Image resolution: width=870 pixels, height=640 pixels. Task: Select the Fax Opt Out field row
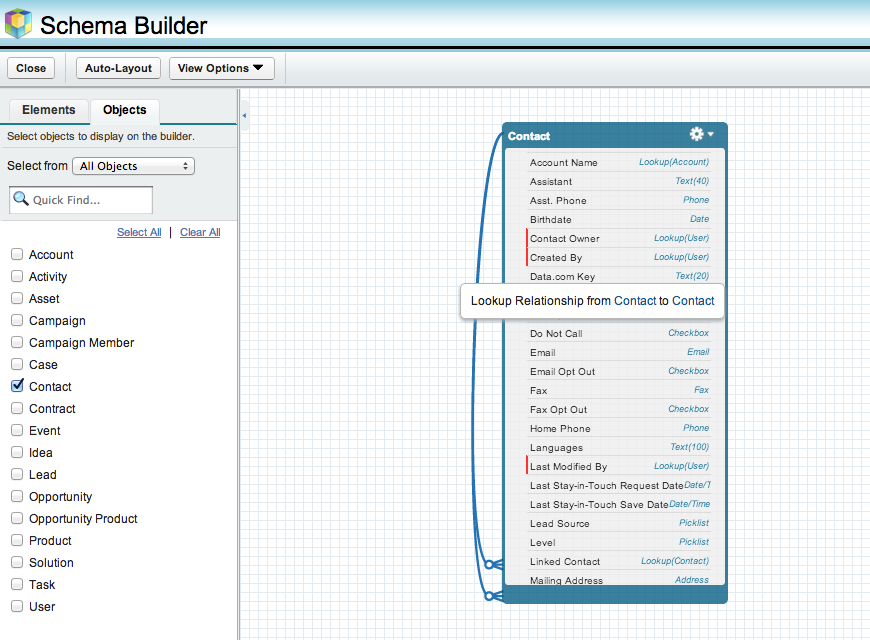point(618,409)
